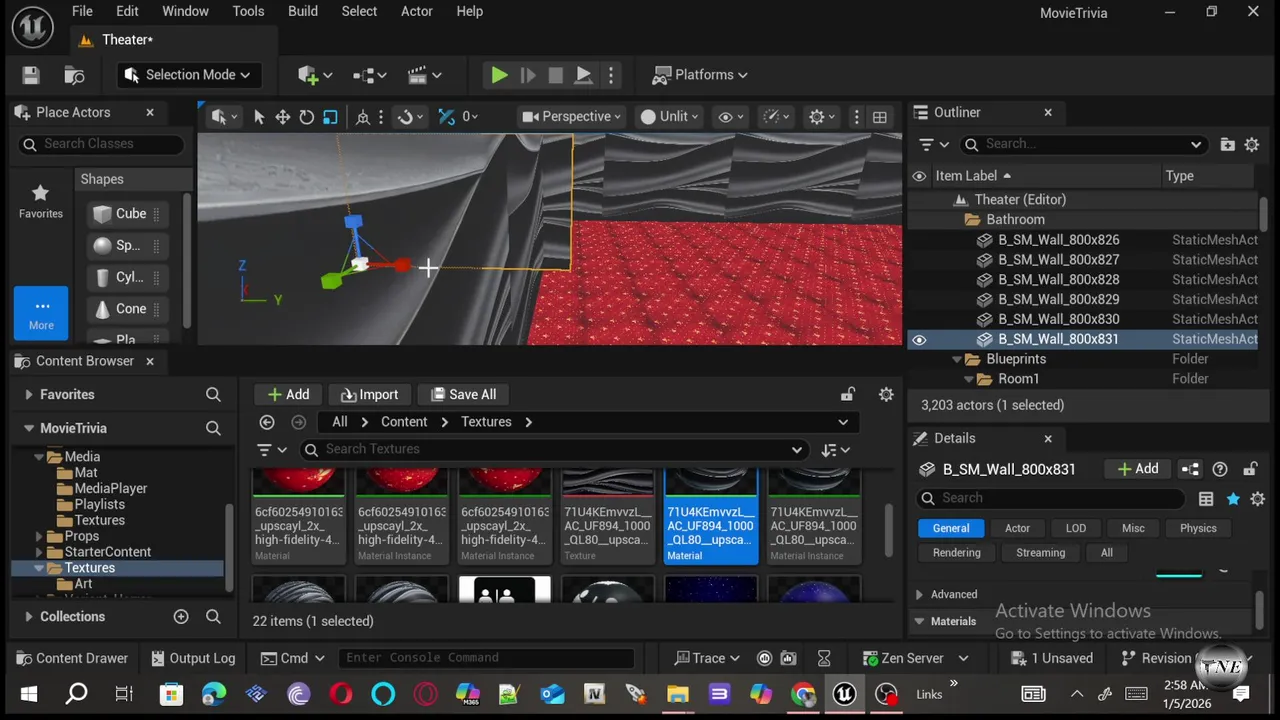
Task: Click Save All in Content Browser
Action: pos(463,394)
